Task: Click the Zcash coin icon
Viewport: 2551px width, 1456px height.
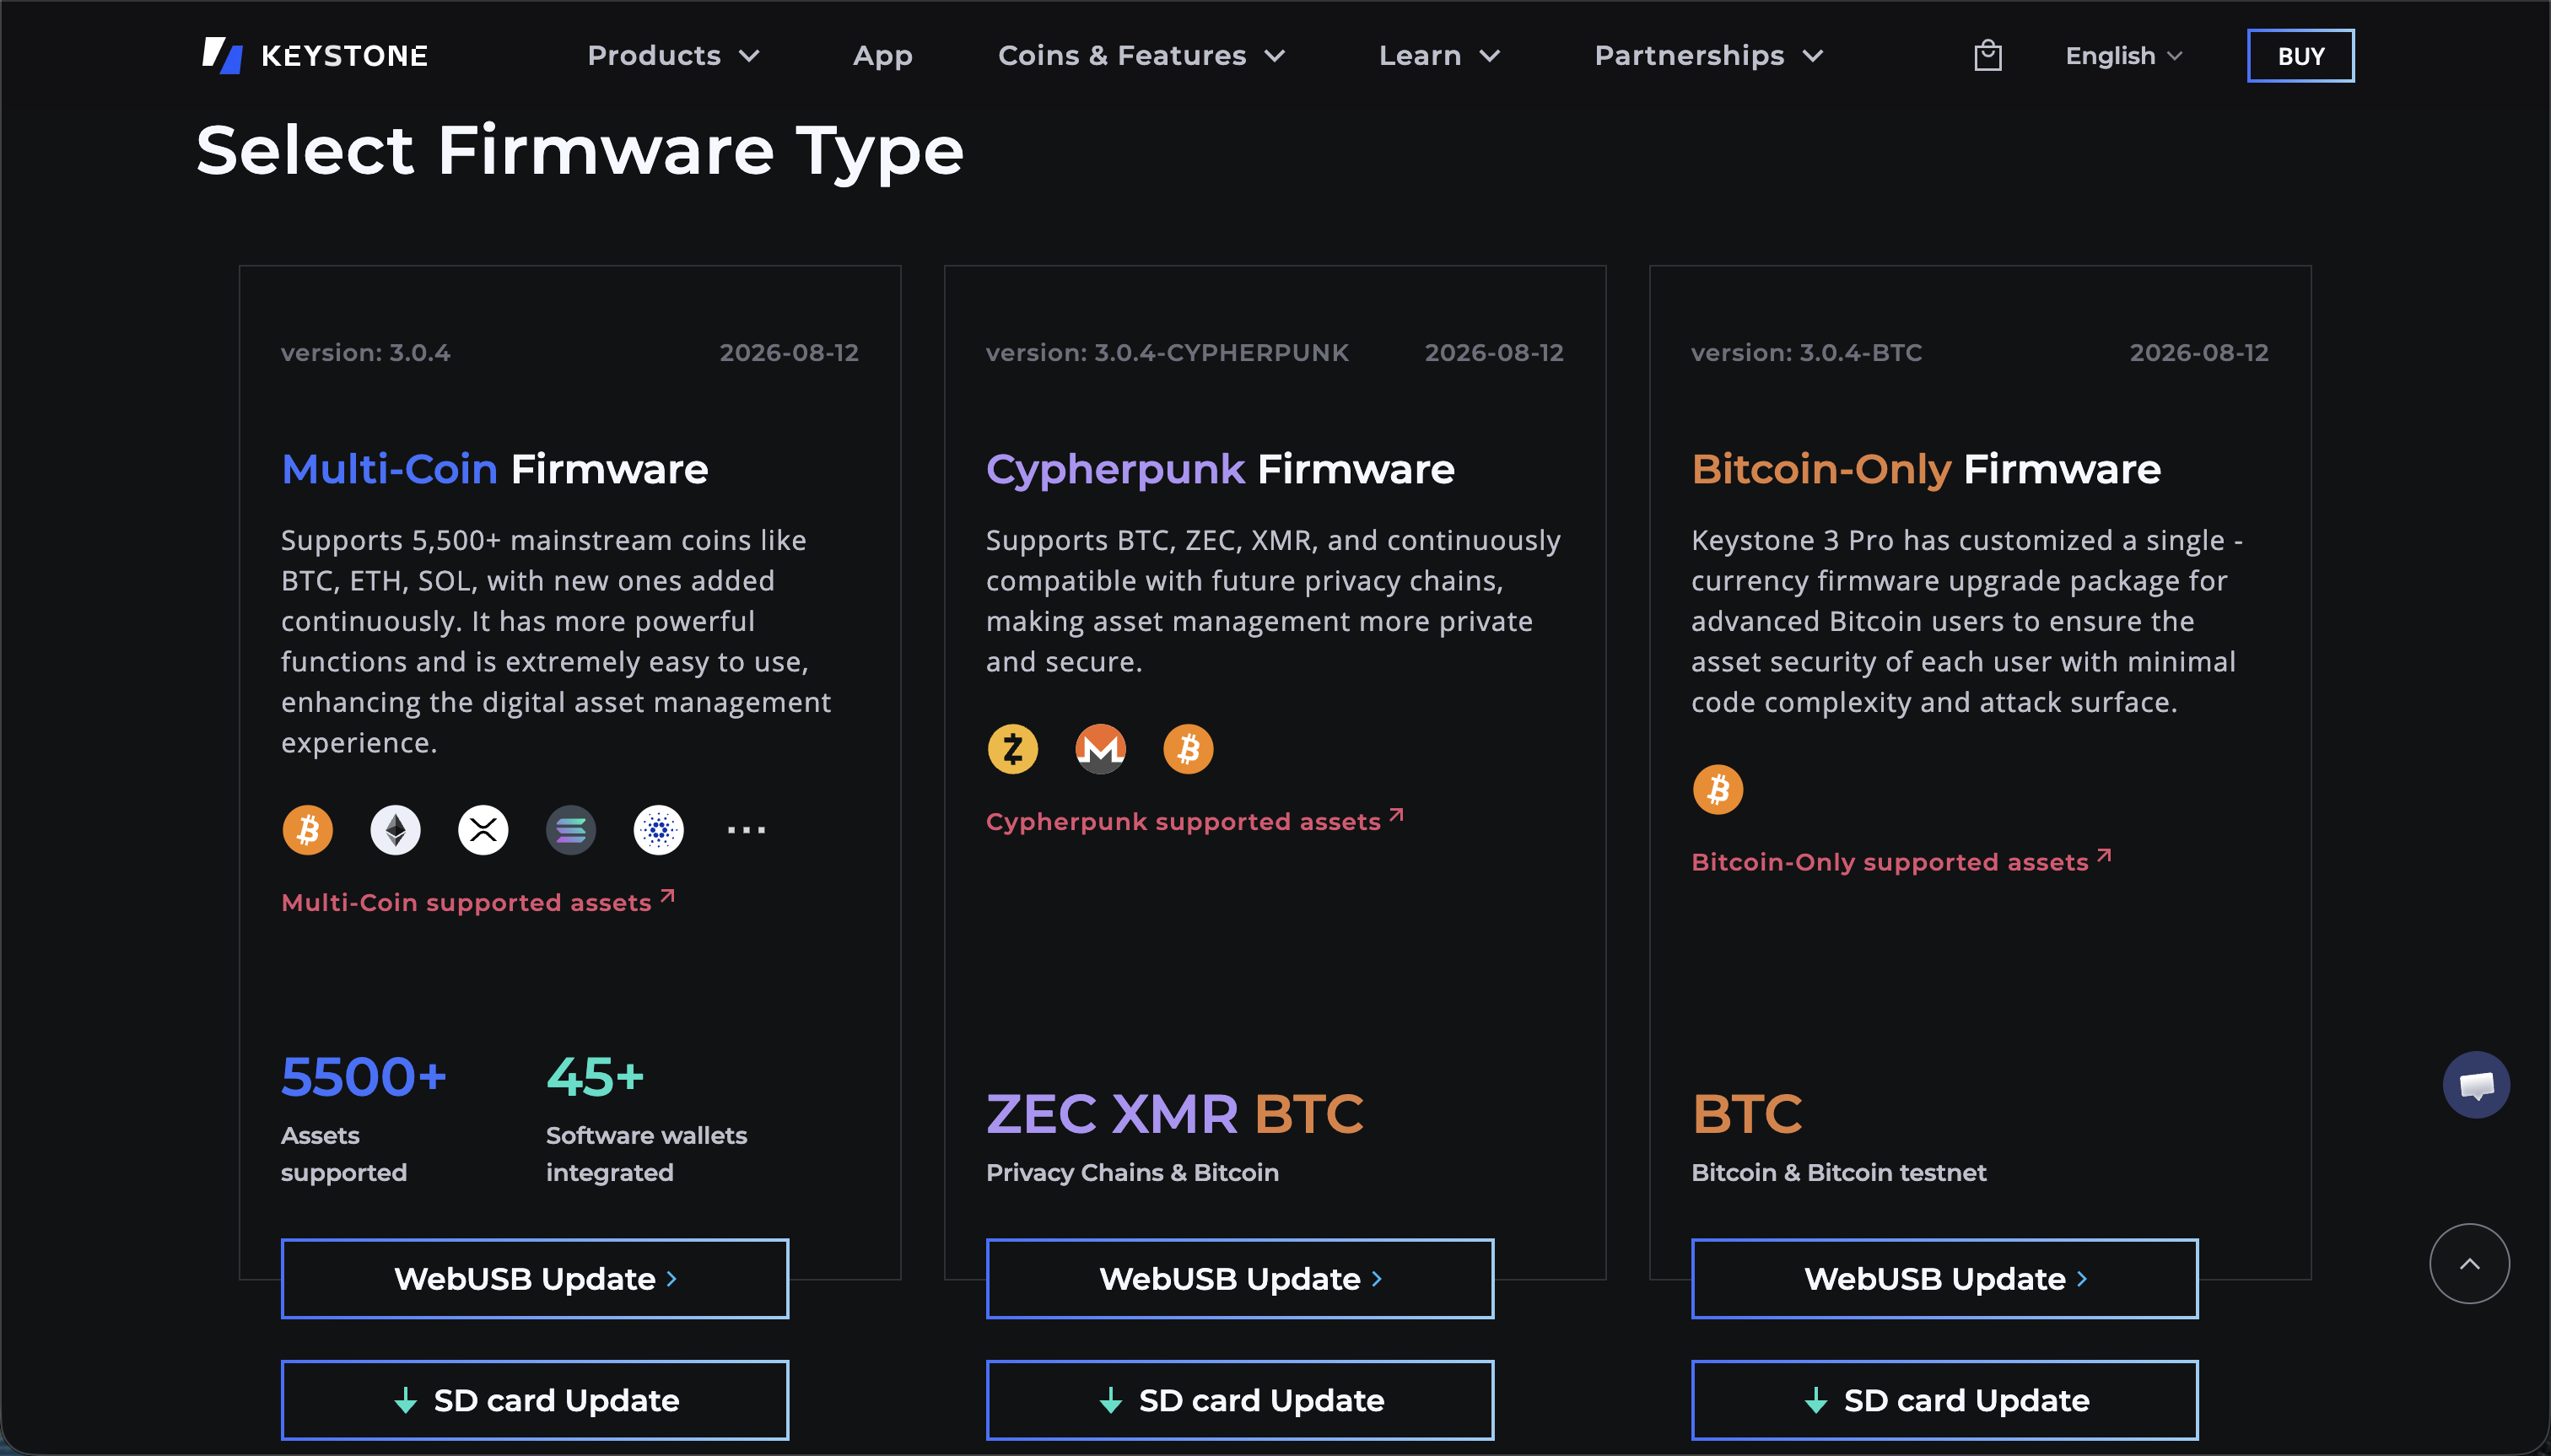Action: [1012, 749]
